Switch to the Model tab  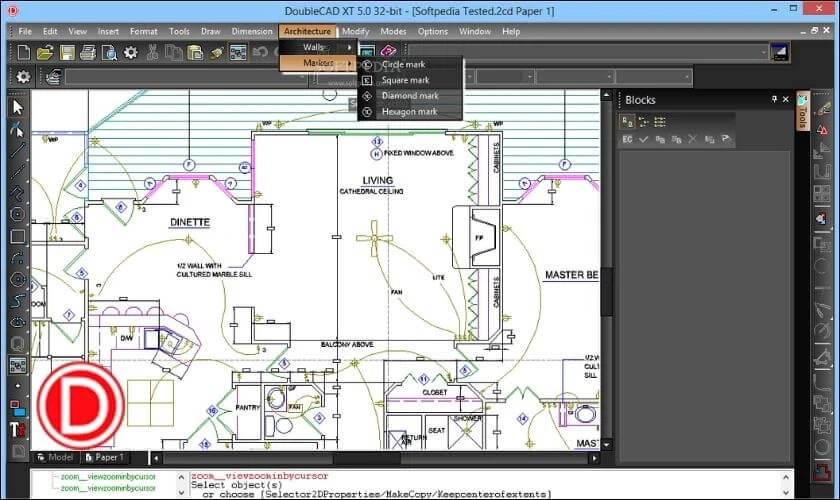[56, 457]
